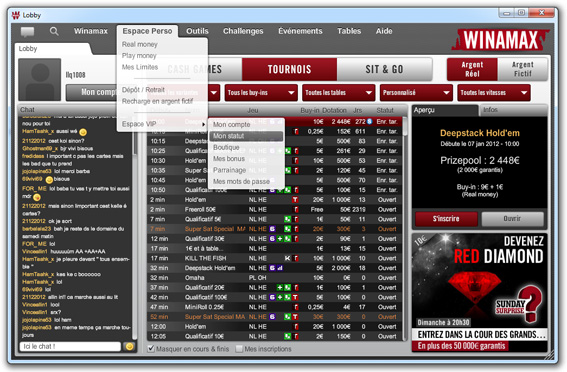Click in the Ici le chat input field
The height and width of the screenshot is (372, 567).
point(70,346)
